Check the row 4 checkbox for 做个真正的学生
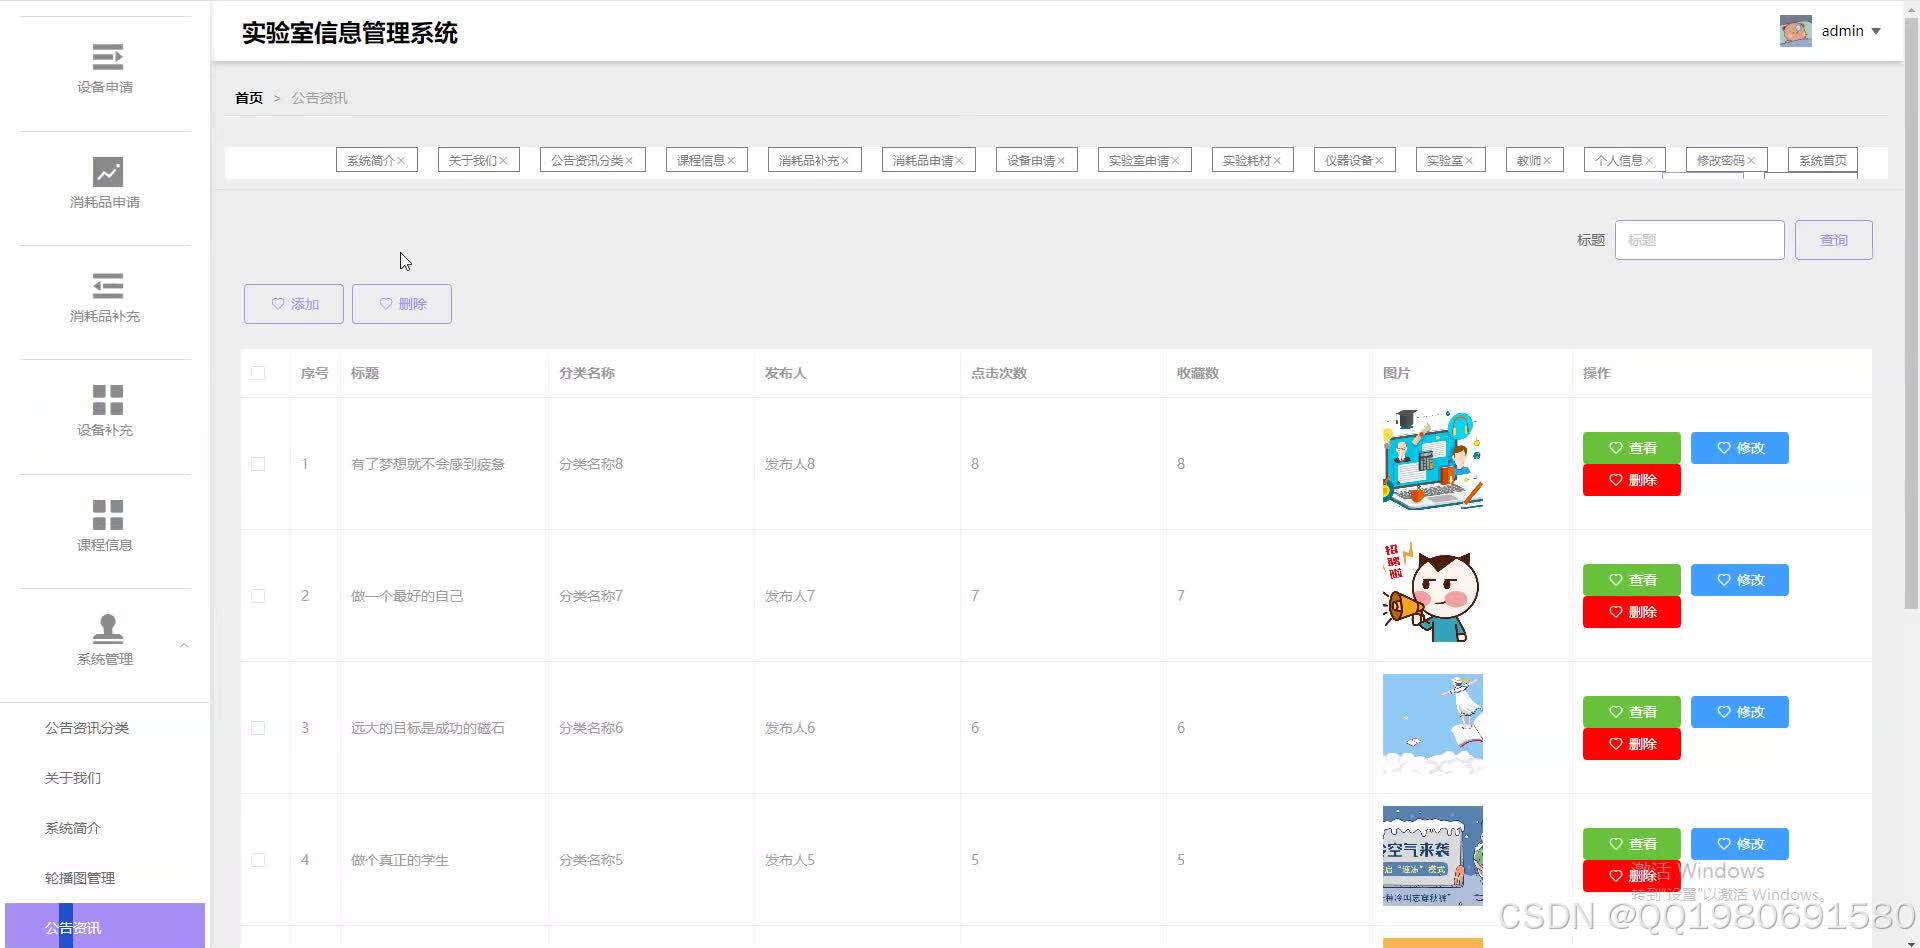Screen dimensions: 1920x948 coord(258,860)
